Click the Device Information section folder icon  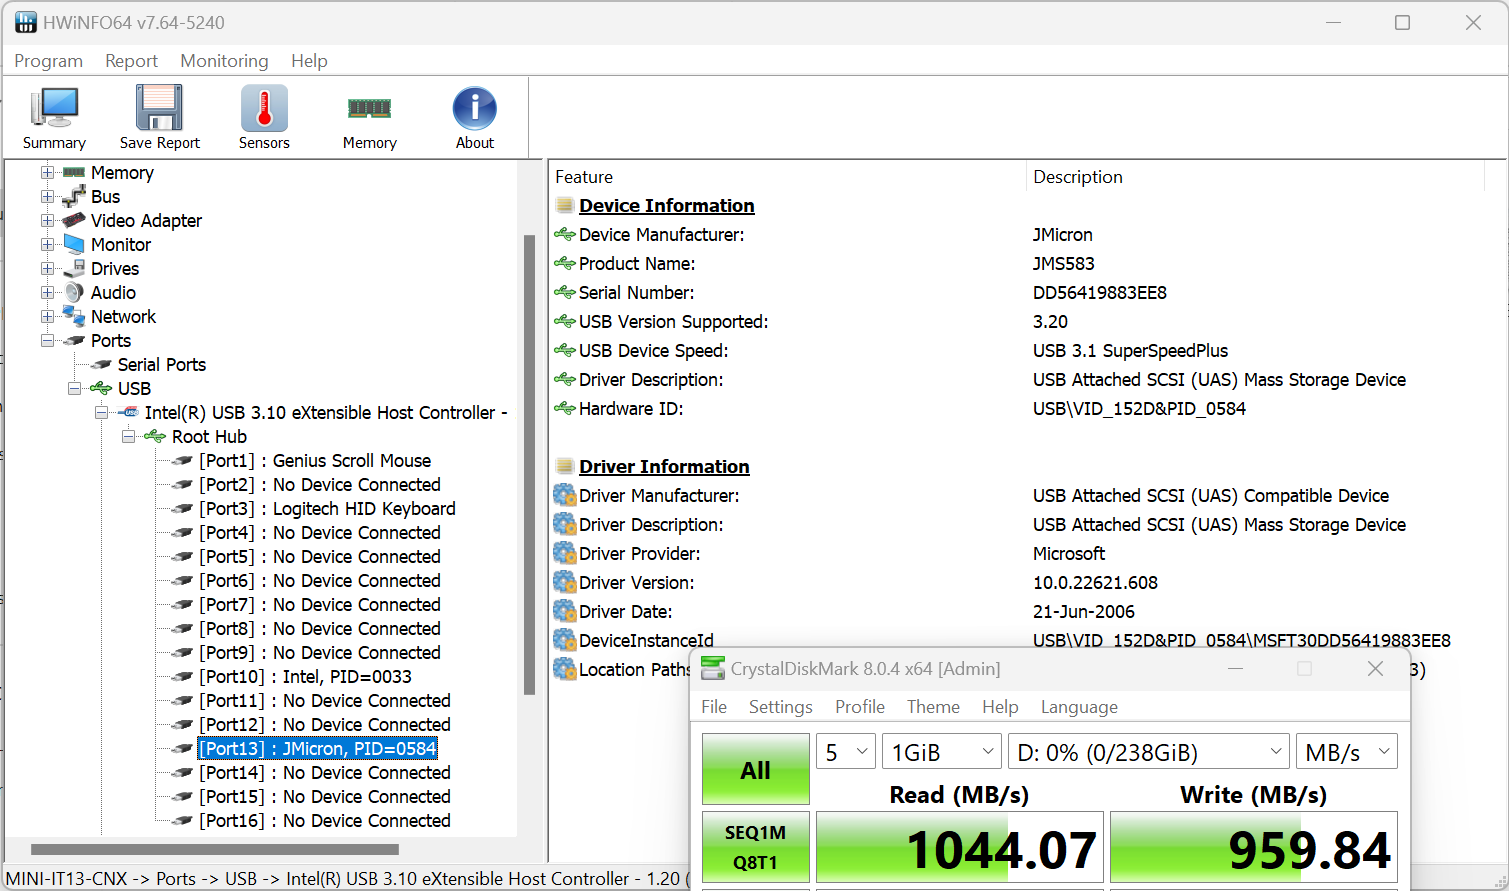tap(565, 206)
